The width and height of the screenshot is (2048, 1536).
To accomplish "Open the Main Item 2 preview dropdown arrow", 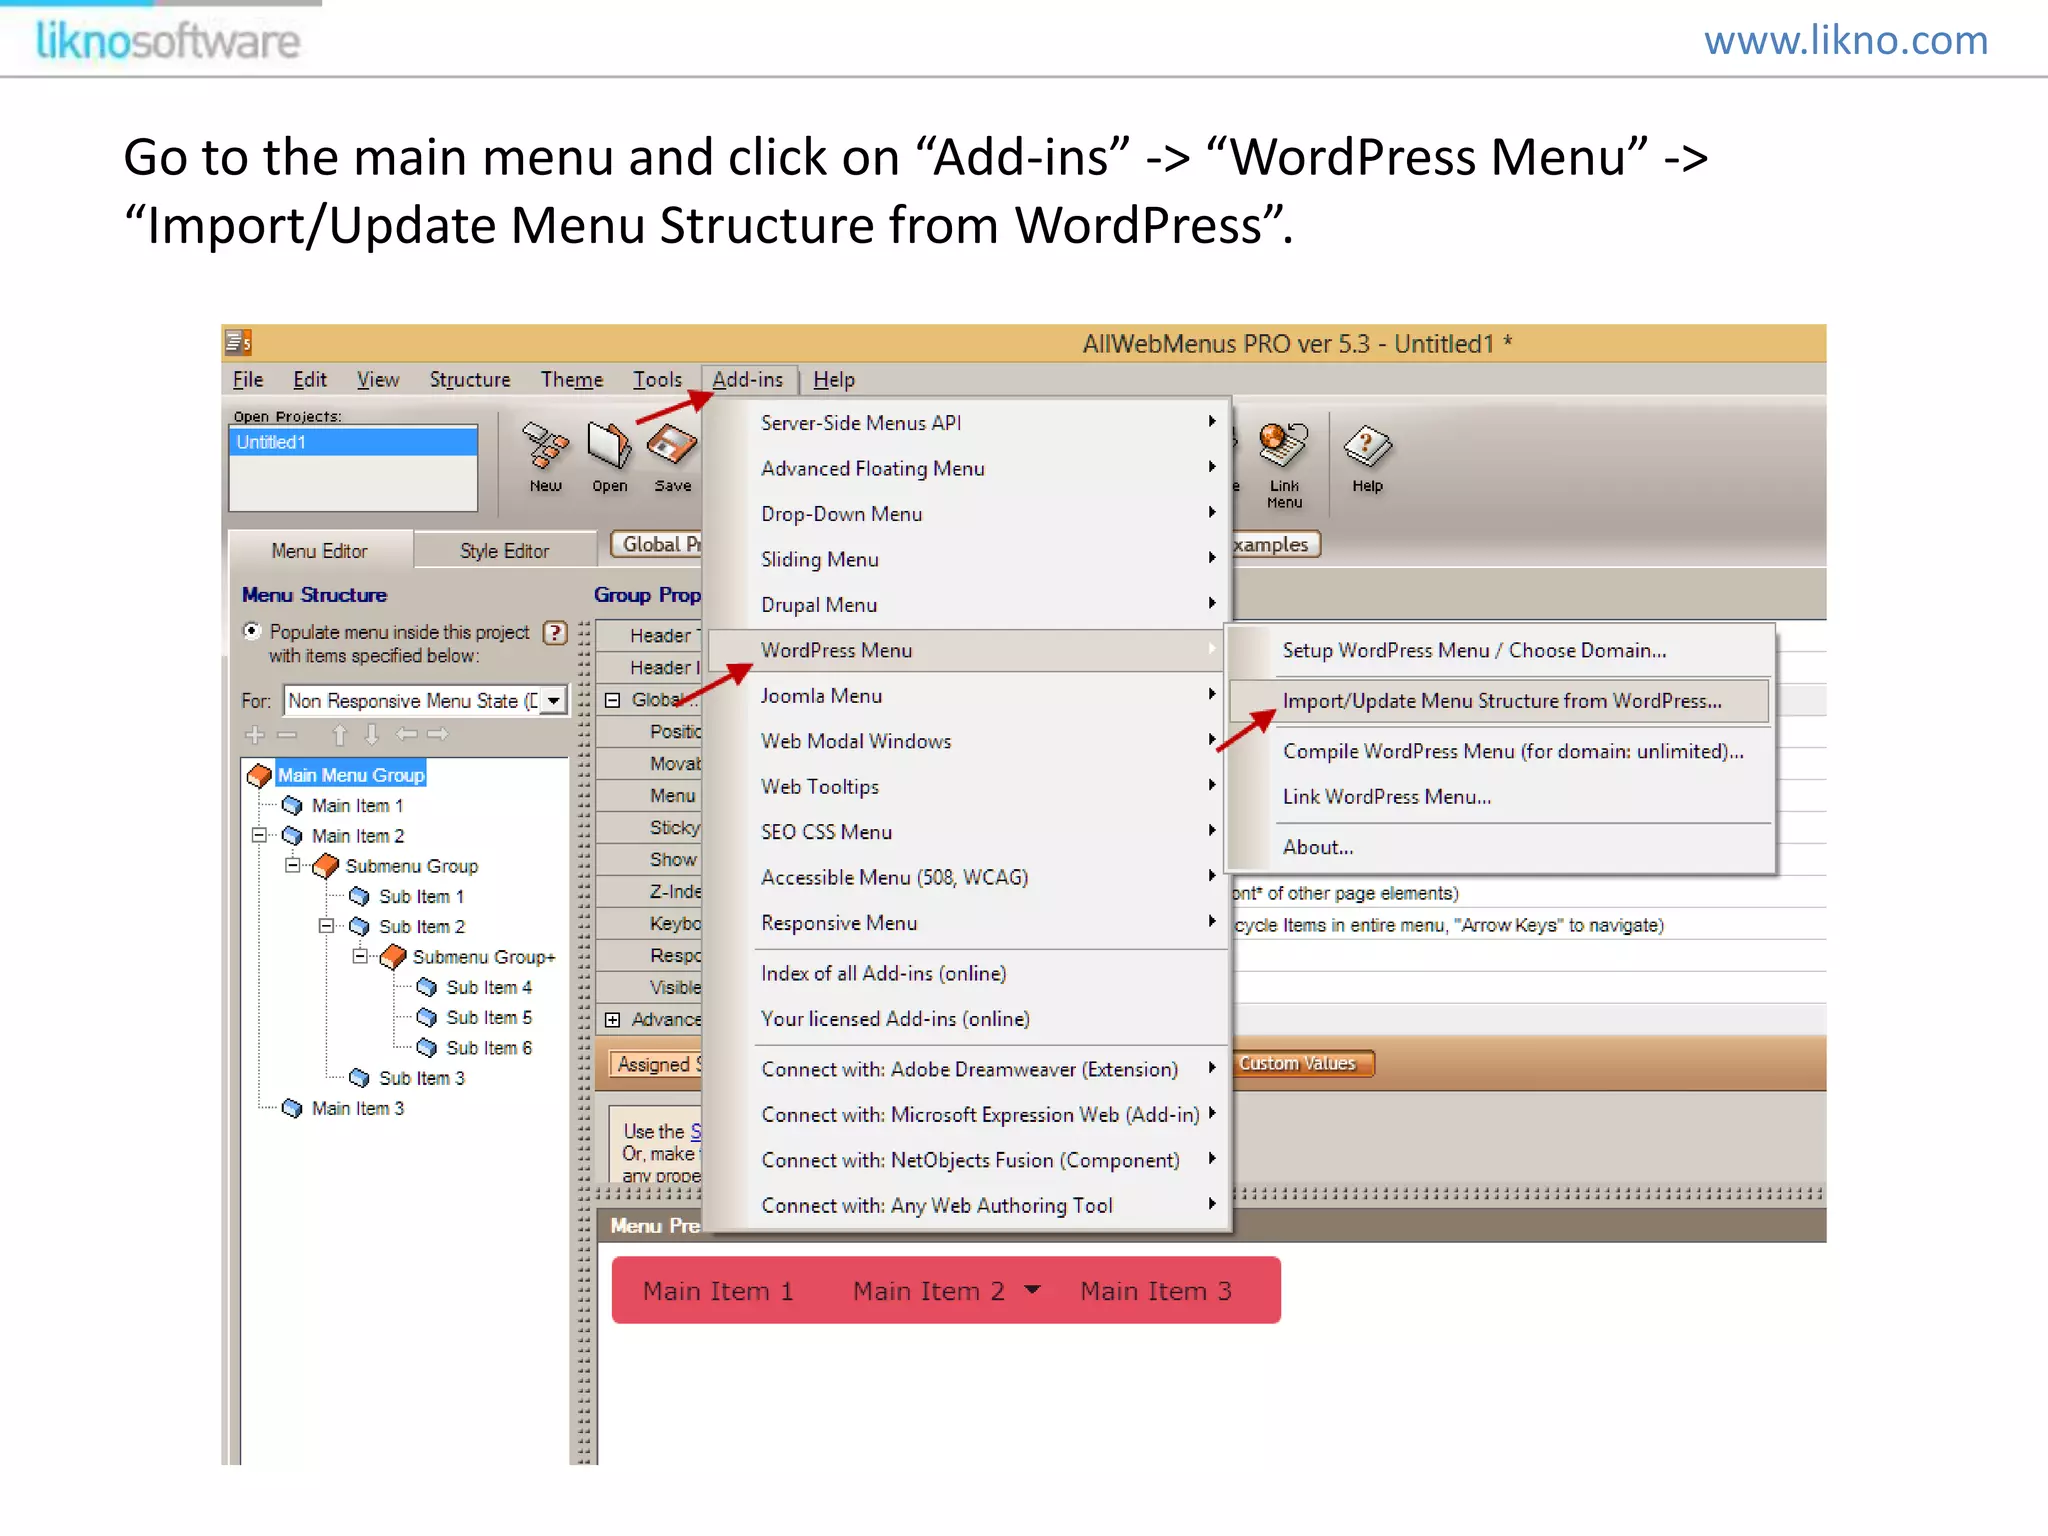I will point(1032,1290).
